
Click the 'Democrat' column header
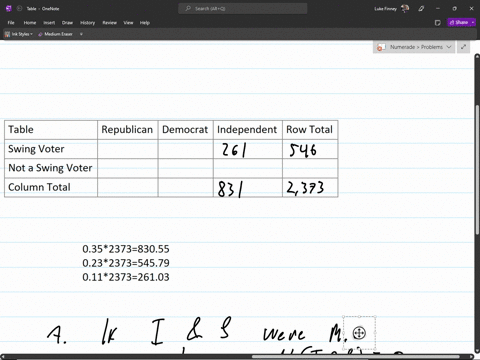point(185,130)
